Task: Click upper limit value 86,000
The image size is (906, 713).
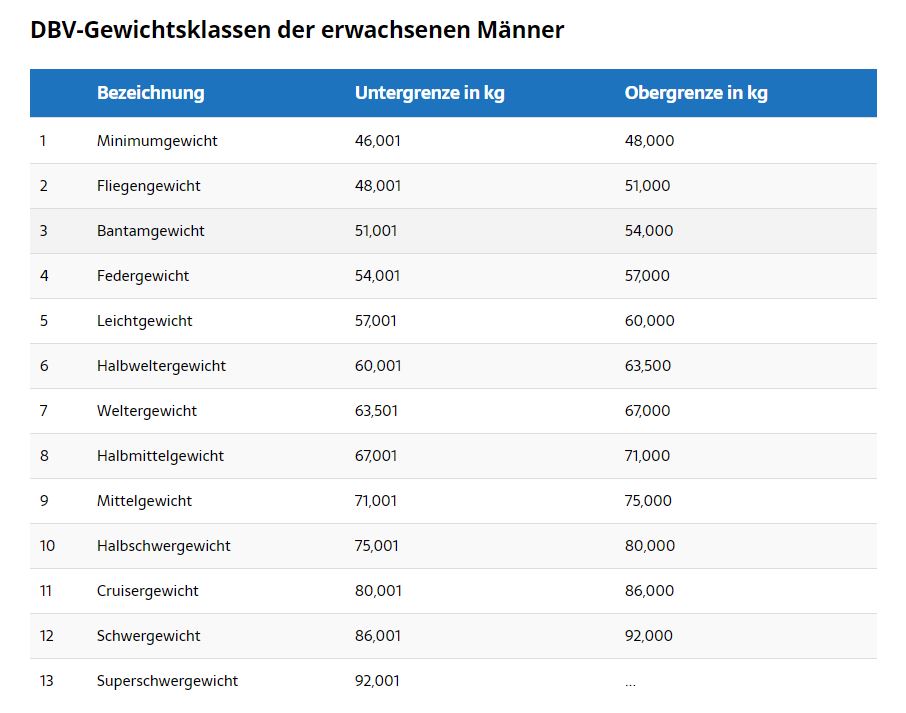Action: click(649, 592)
